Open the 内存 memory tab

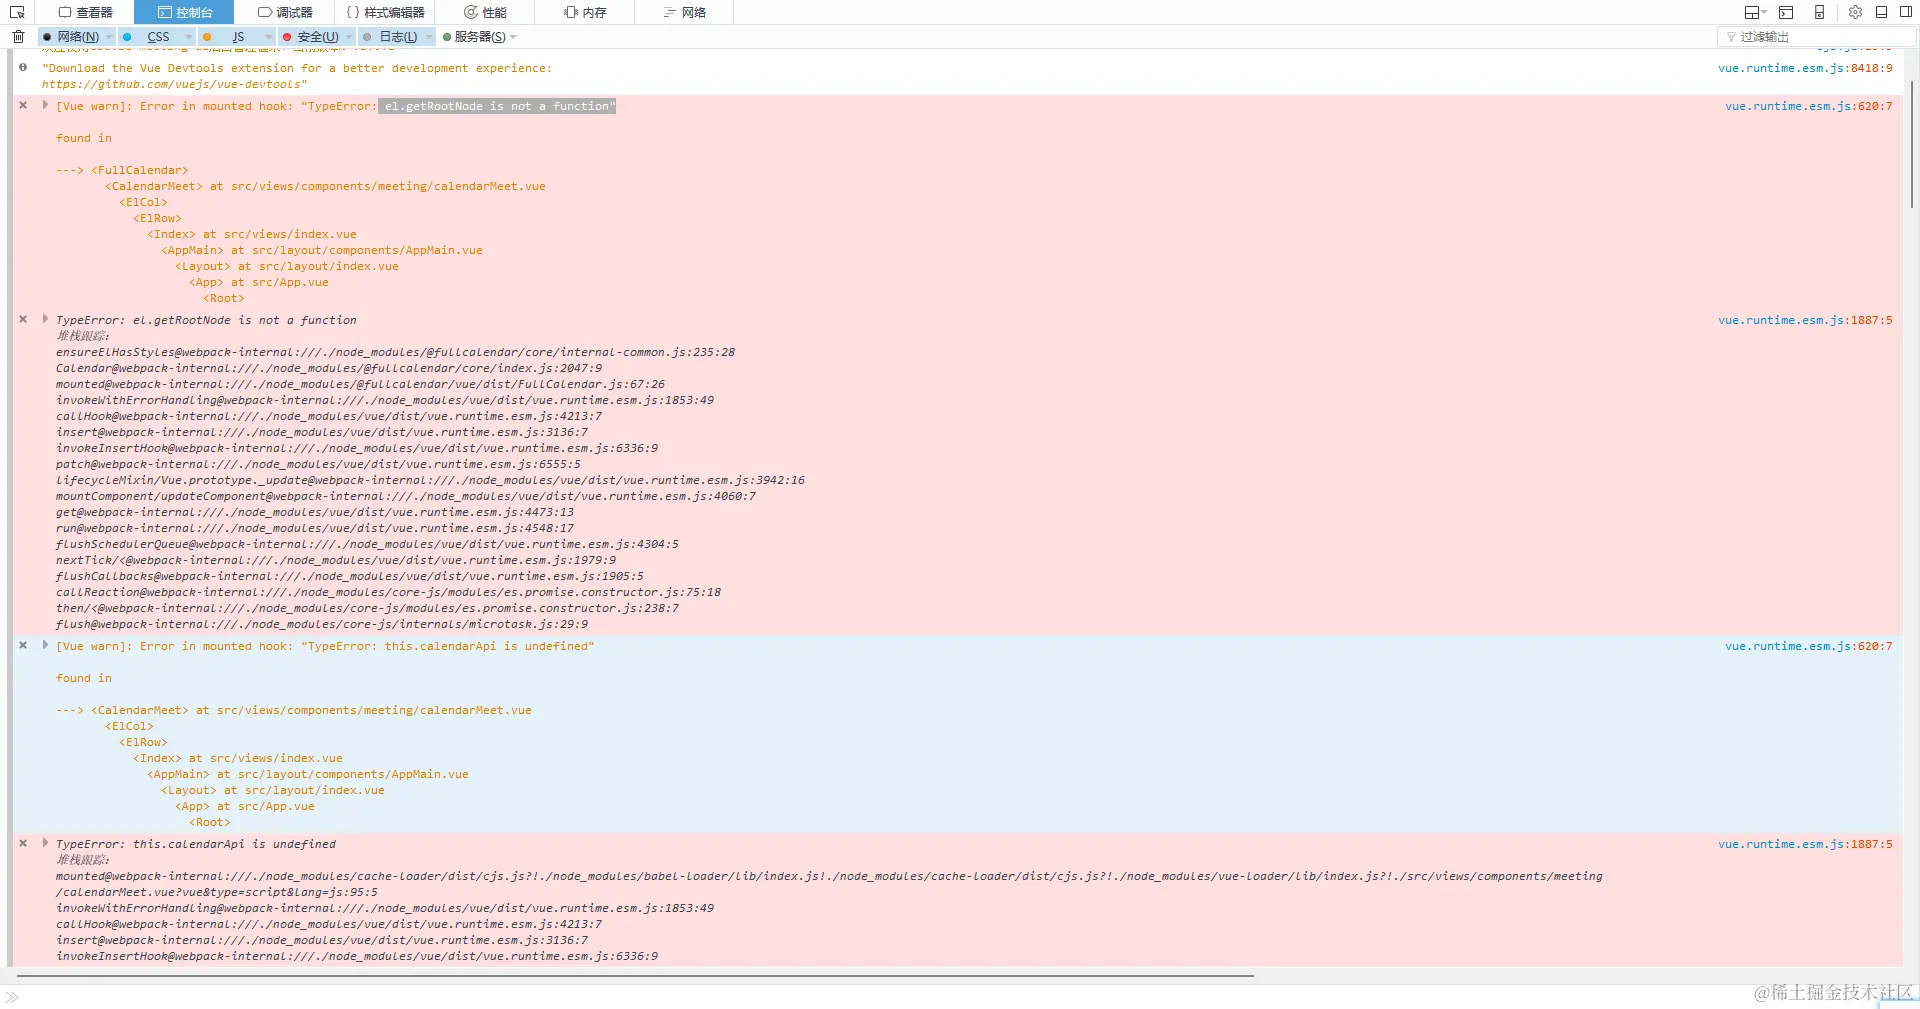pos(585,12)
